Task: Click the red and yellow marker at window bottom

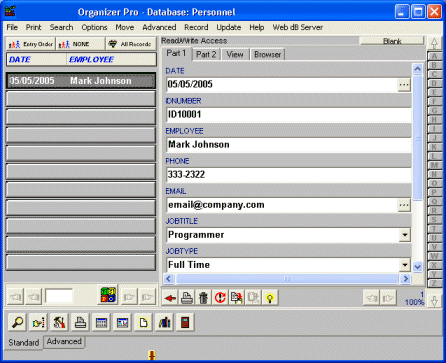Action: click(152, 355)
